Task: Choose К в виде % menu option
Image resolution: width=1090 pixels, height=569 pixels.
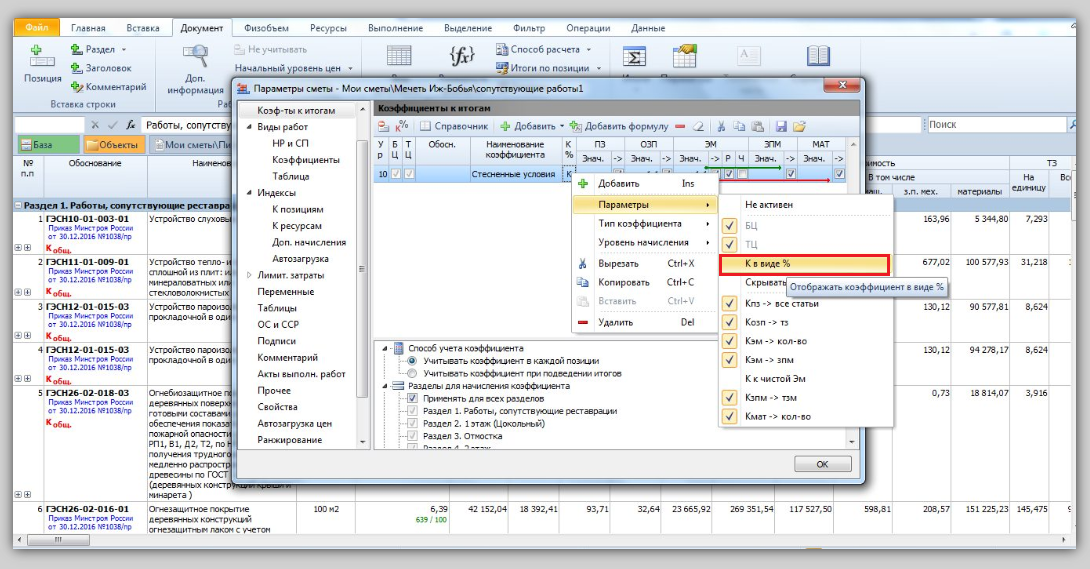Action: coord(804,264)
